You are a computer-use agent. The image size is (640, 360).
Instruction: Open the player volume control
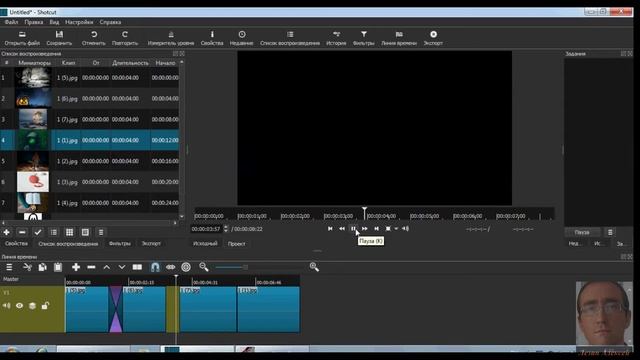coord(405,229)
